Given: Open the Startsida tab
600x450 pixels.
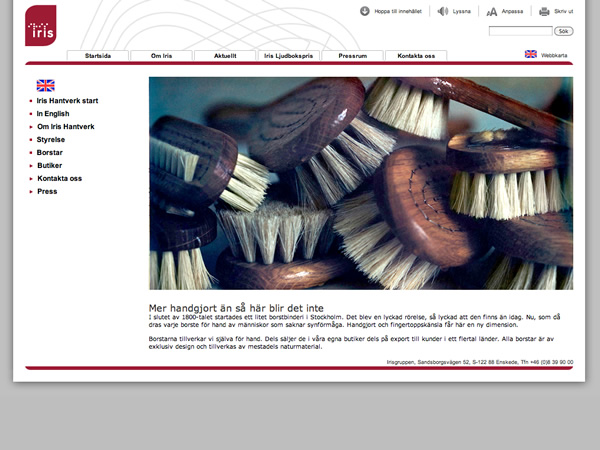Looking at the screenshot, I should [98, 56].
